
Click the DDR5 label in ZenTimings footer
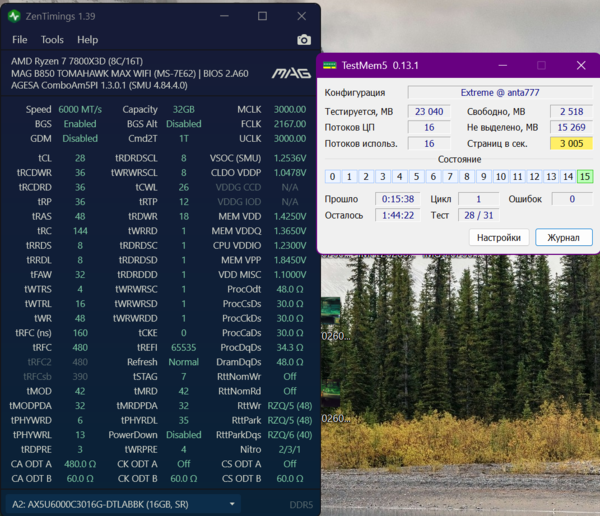tap(301, 505)
